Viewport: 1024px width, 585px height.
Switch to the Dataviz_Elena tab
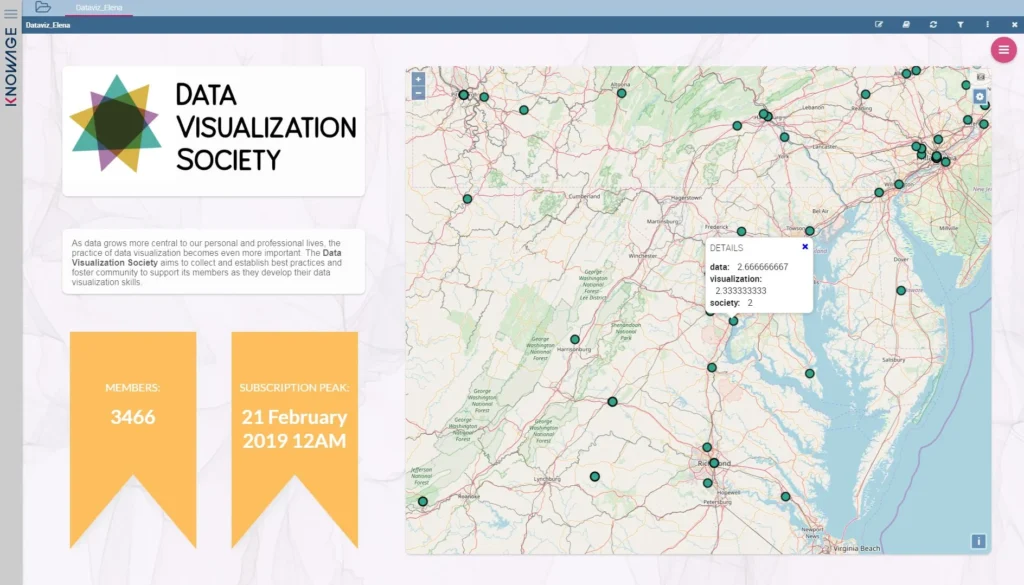[98, 7]
